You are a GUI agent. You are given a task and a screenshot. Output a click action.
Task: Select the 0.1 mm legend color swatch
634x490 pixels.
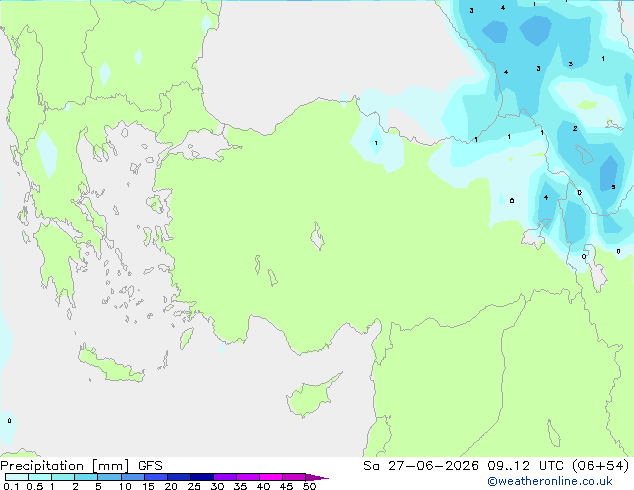coord(17,477)
